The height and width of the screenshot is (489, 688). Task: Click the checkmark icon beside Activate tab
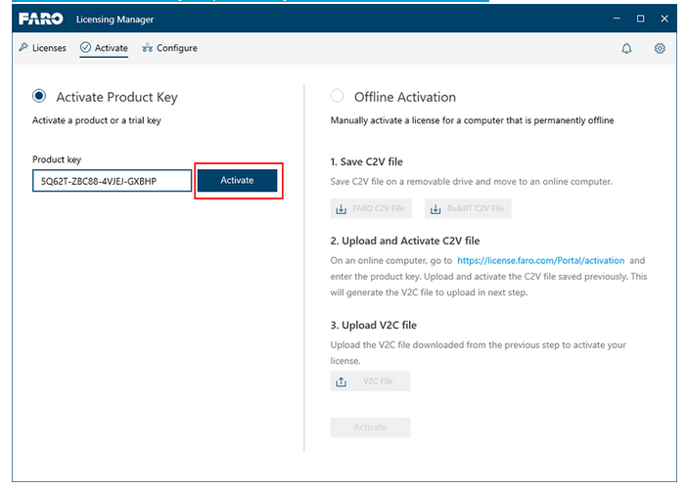tap(85, 47)
